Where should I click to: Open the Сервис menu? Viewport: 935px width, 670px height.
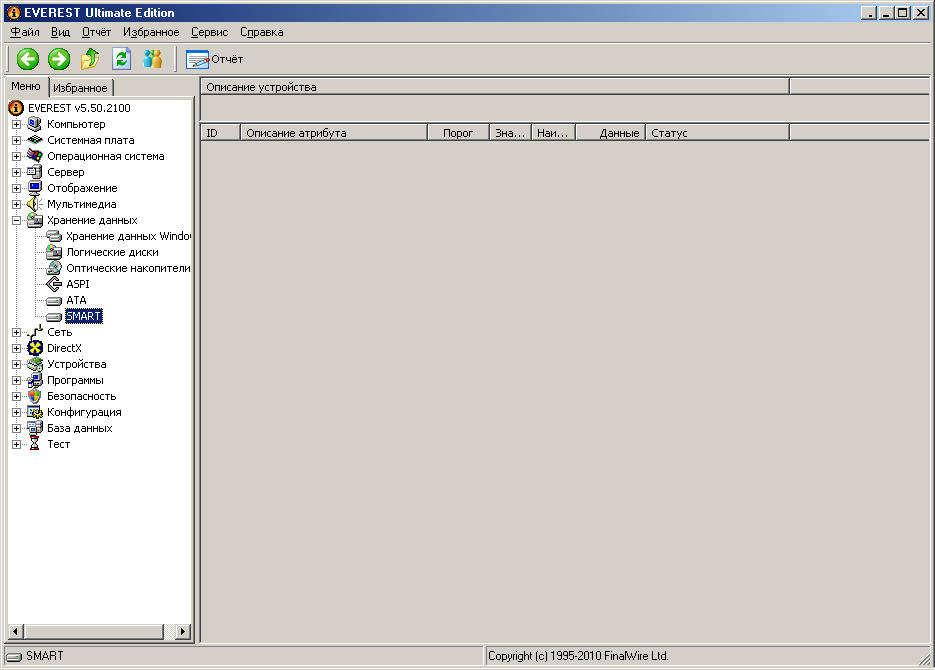[x=209, y=32]
